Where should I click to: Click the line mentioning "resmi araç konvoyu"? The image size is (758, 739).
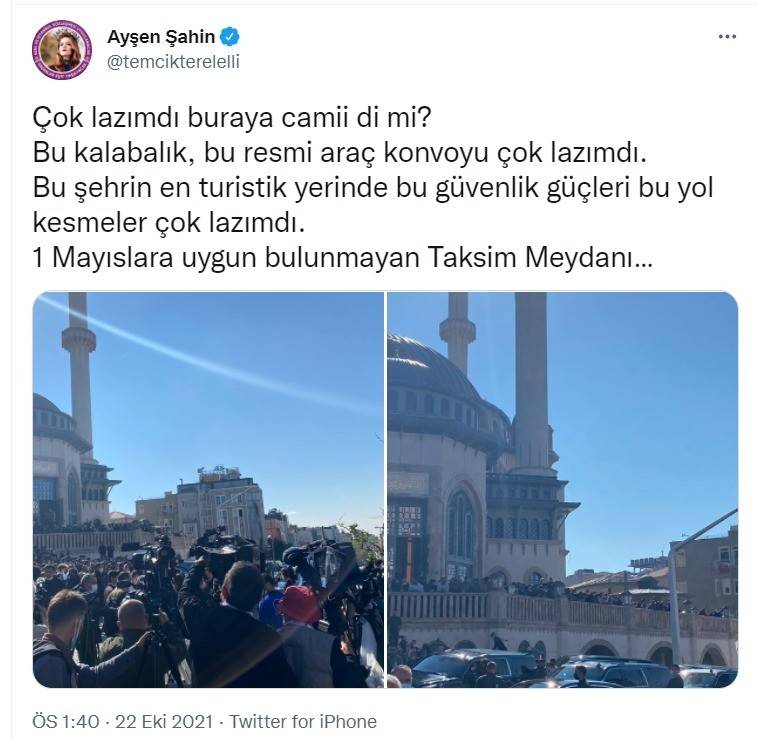(x=340, y=153)
